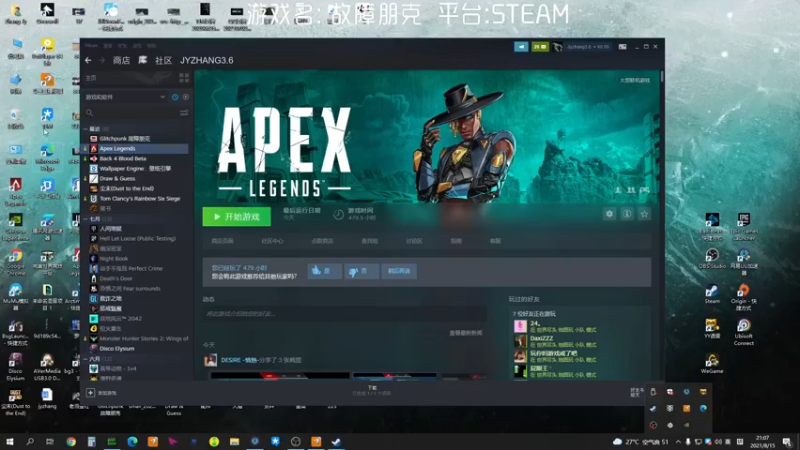This screenshot has height=450, width=800.
Task: Click the recent activity clock filter icon
Action: (x=175, y=97)
